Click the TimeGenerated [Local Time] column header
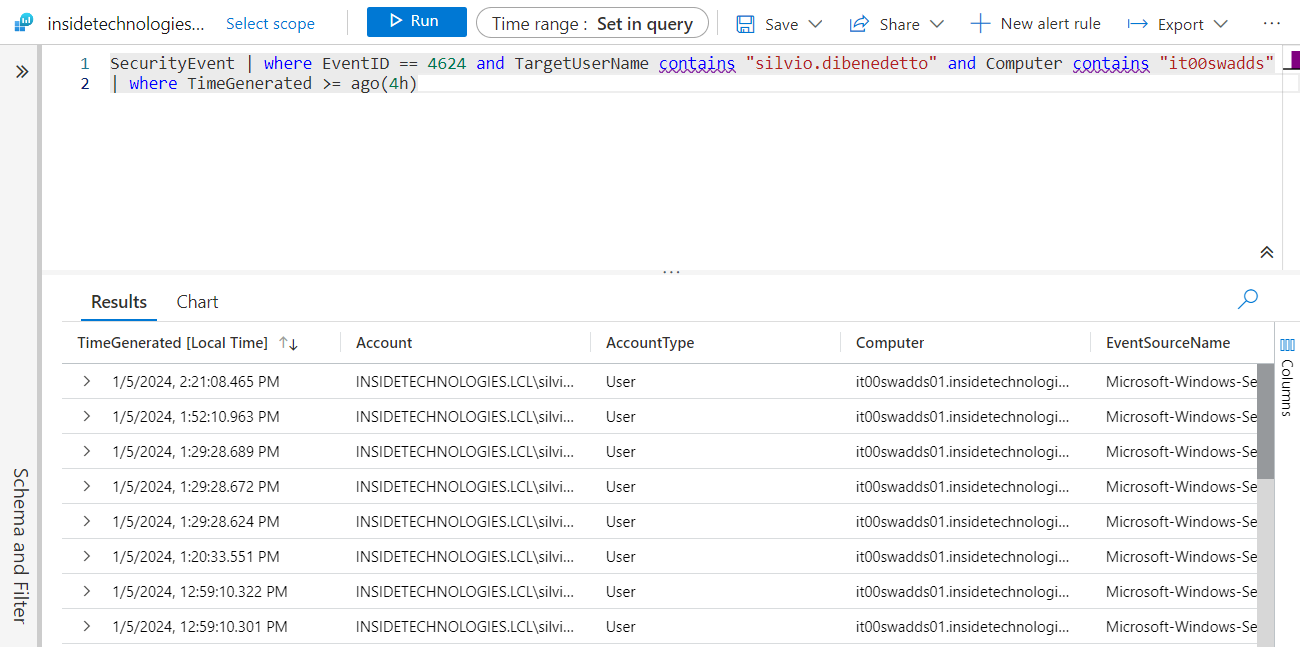 (173, 343)
